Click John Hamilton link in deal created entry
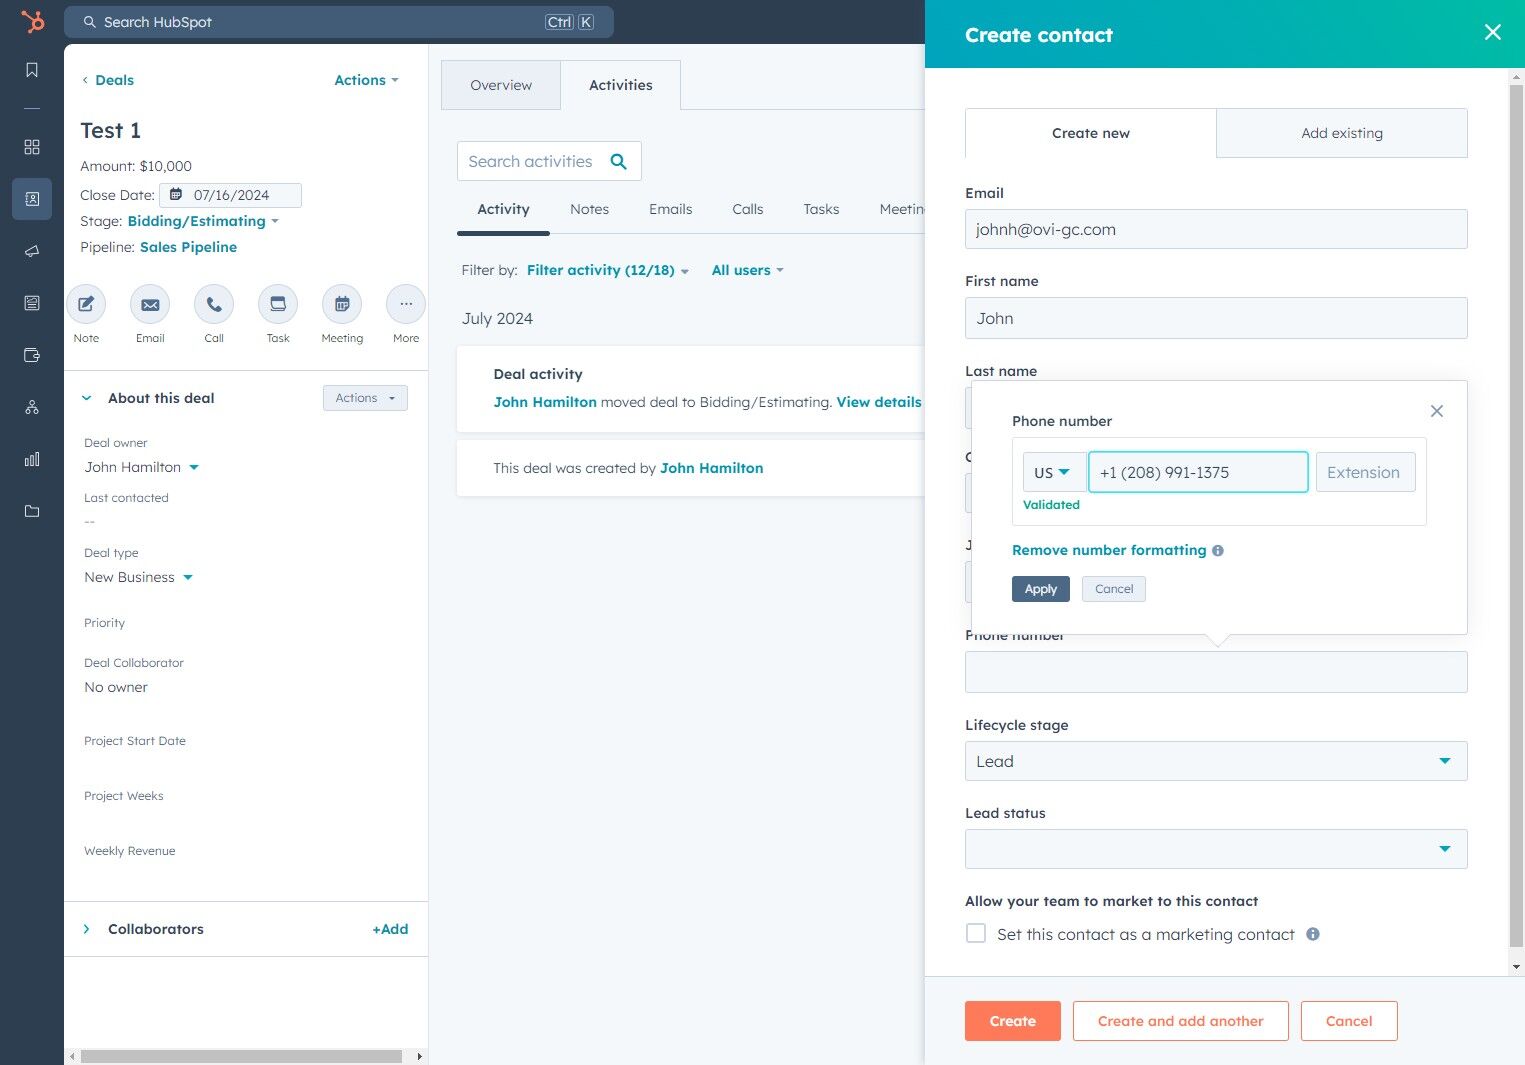 [711, 468]
